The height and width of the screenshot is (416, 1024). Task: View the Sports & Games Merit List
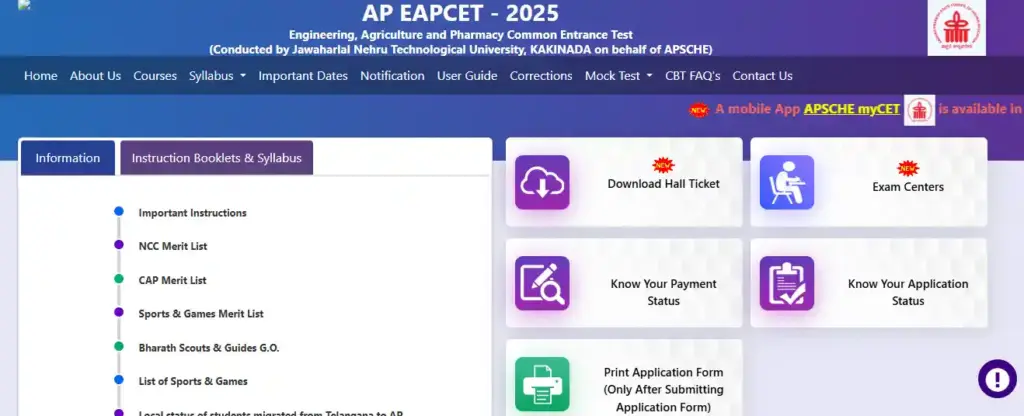pyautogui.click(x=201, y=314)
